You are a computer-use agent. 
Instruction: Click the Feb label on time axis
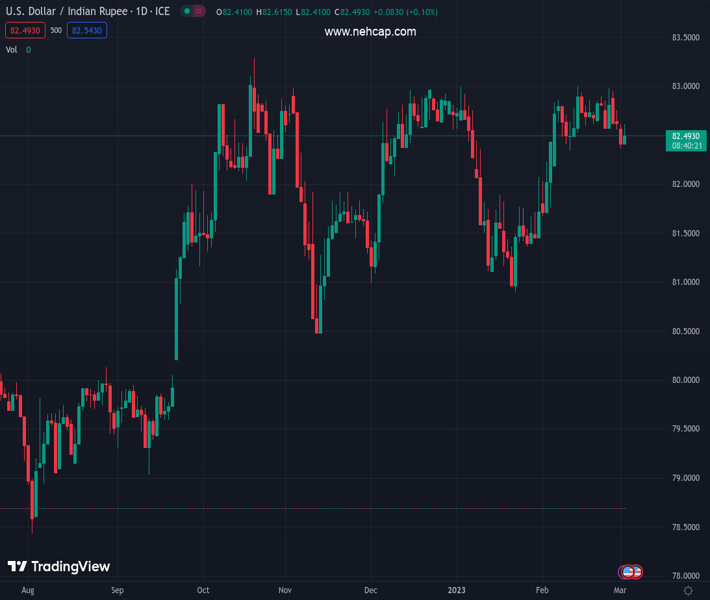(x=542, y=591)
